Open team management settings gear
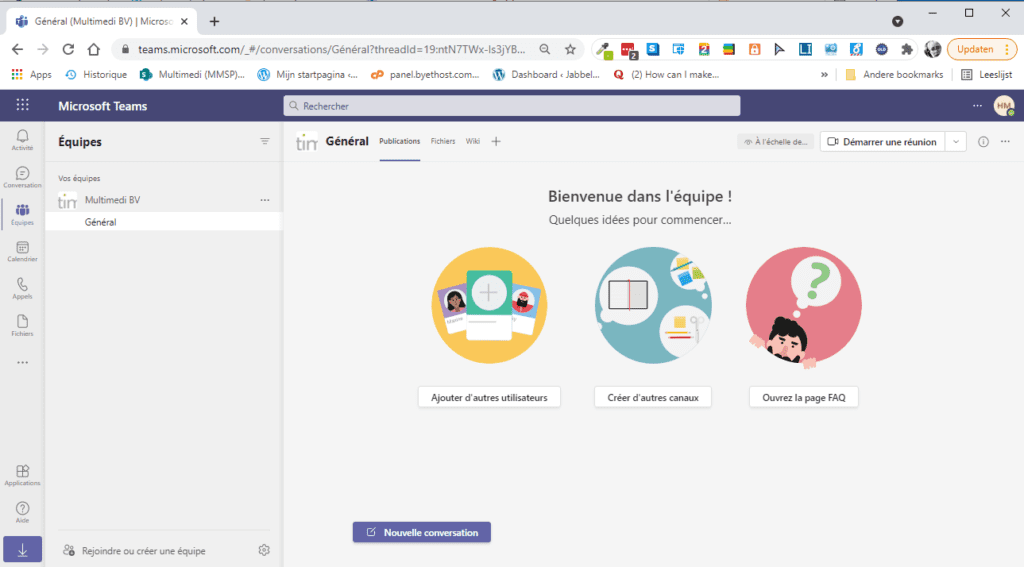This screenshot has height=567, width=1024. [264, 551]
